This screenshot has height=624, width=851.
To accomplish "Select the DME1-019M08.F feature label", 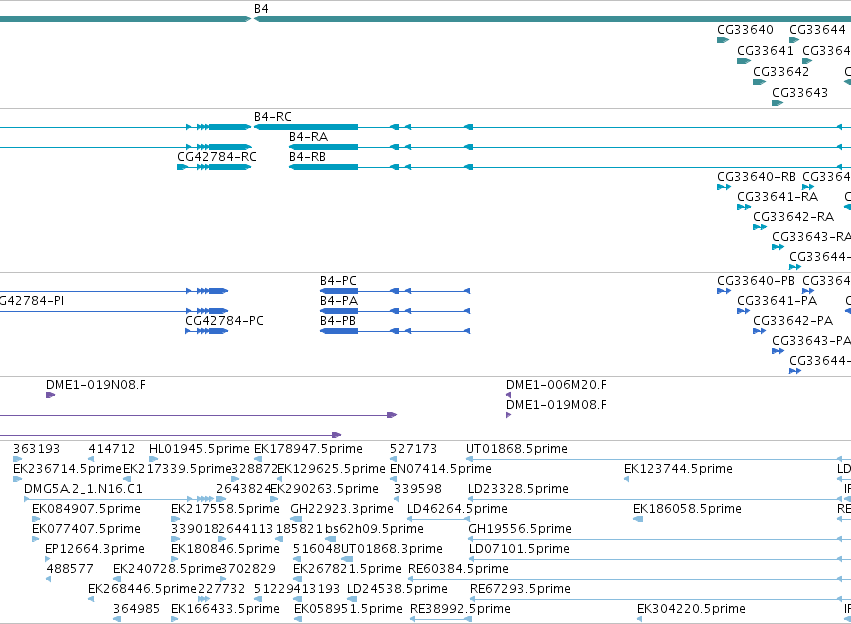I will click(x=556, y=406).
